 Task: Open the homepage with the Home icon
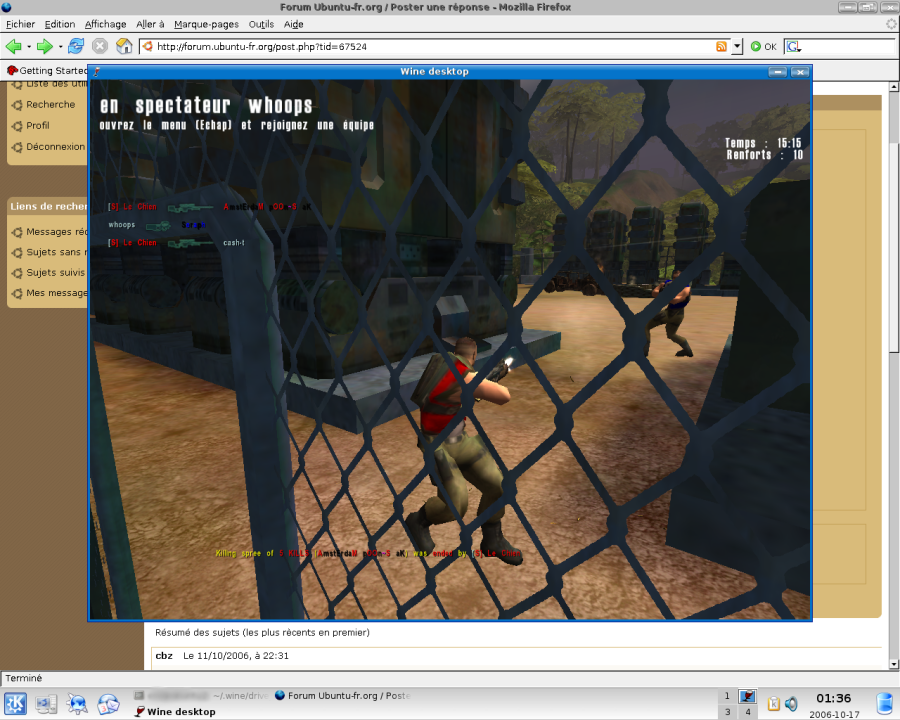coord(123,46)
